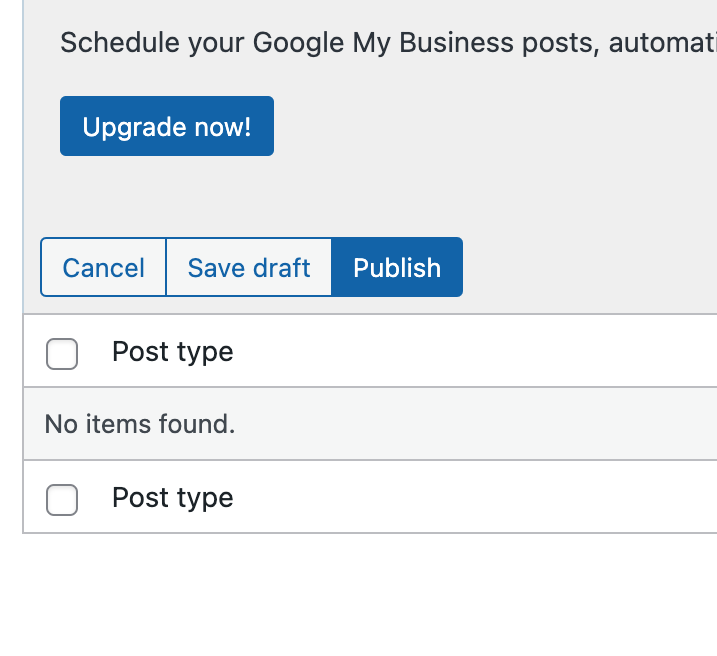Select the upper Post type heading
Screen dimensions: 717x656
tap(172, 352)
